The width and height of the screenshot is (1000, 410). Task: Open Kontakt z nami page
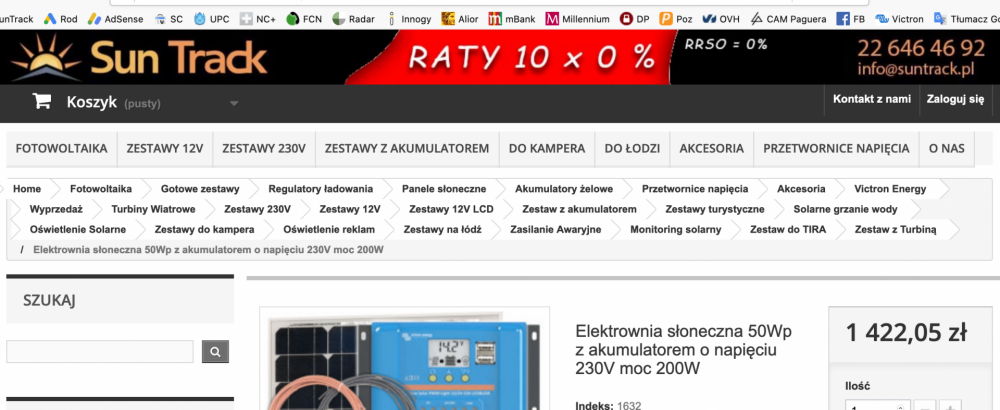pos(872,99)
